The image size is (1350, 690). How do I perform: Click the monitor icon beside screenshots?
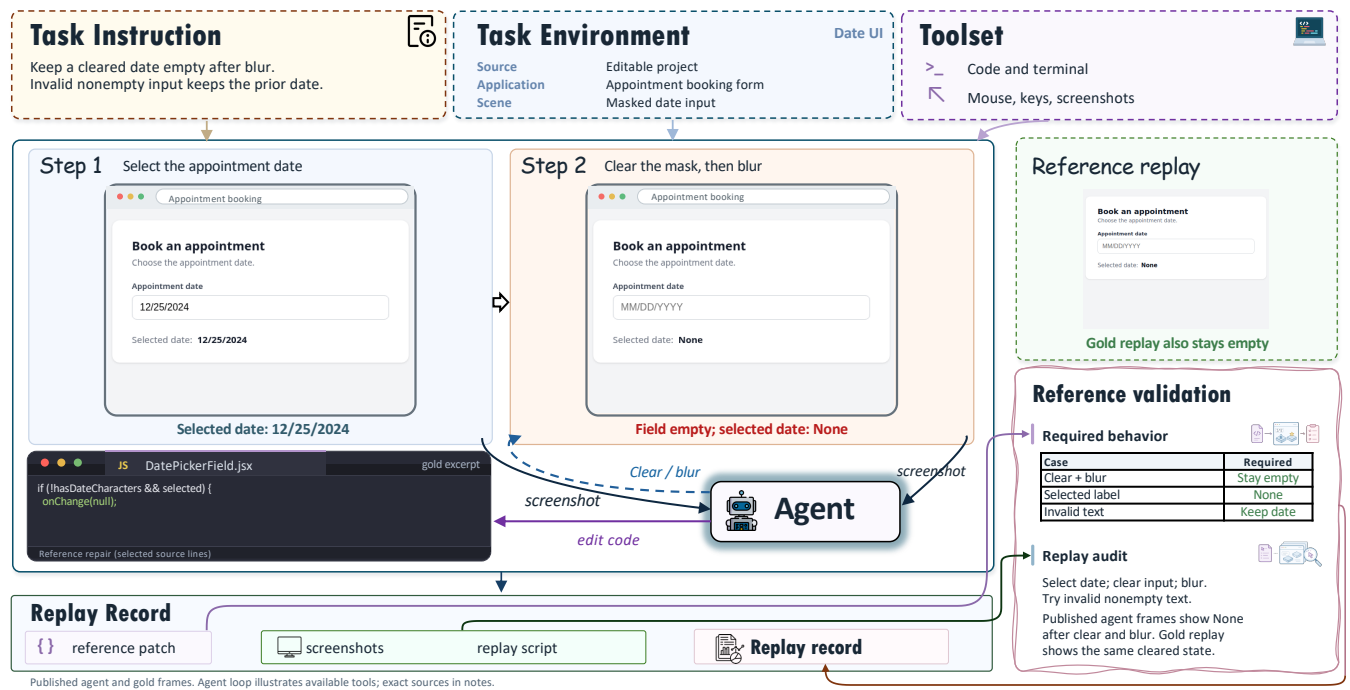[290, 648]
